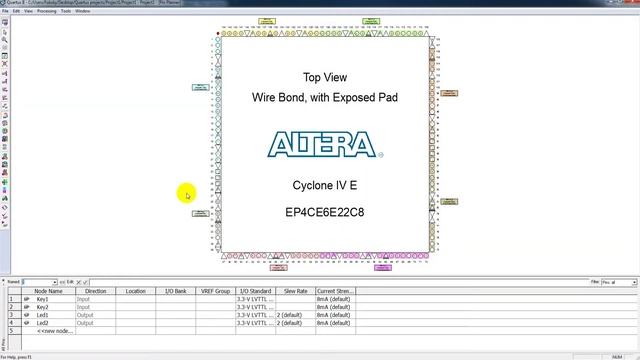640x360 pixels.
Task: Click the input pin icon beside Key2
Action: (x=27, y=307)
